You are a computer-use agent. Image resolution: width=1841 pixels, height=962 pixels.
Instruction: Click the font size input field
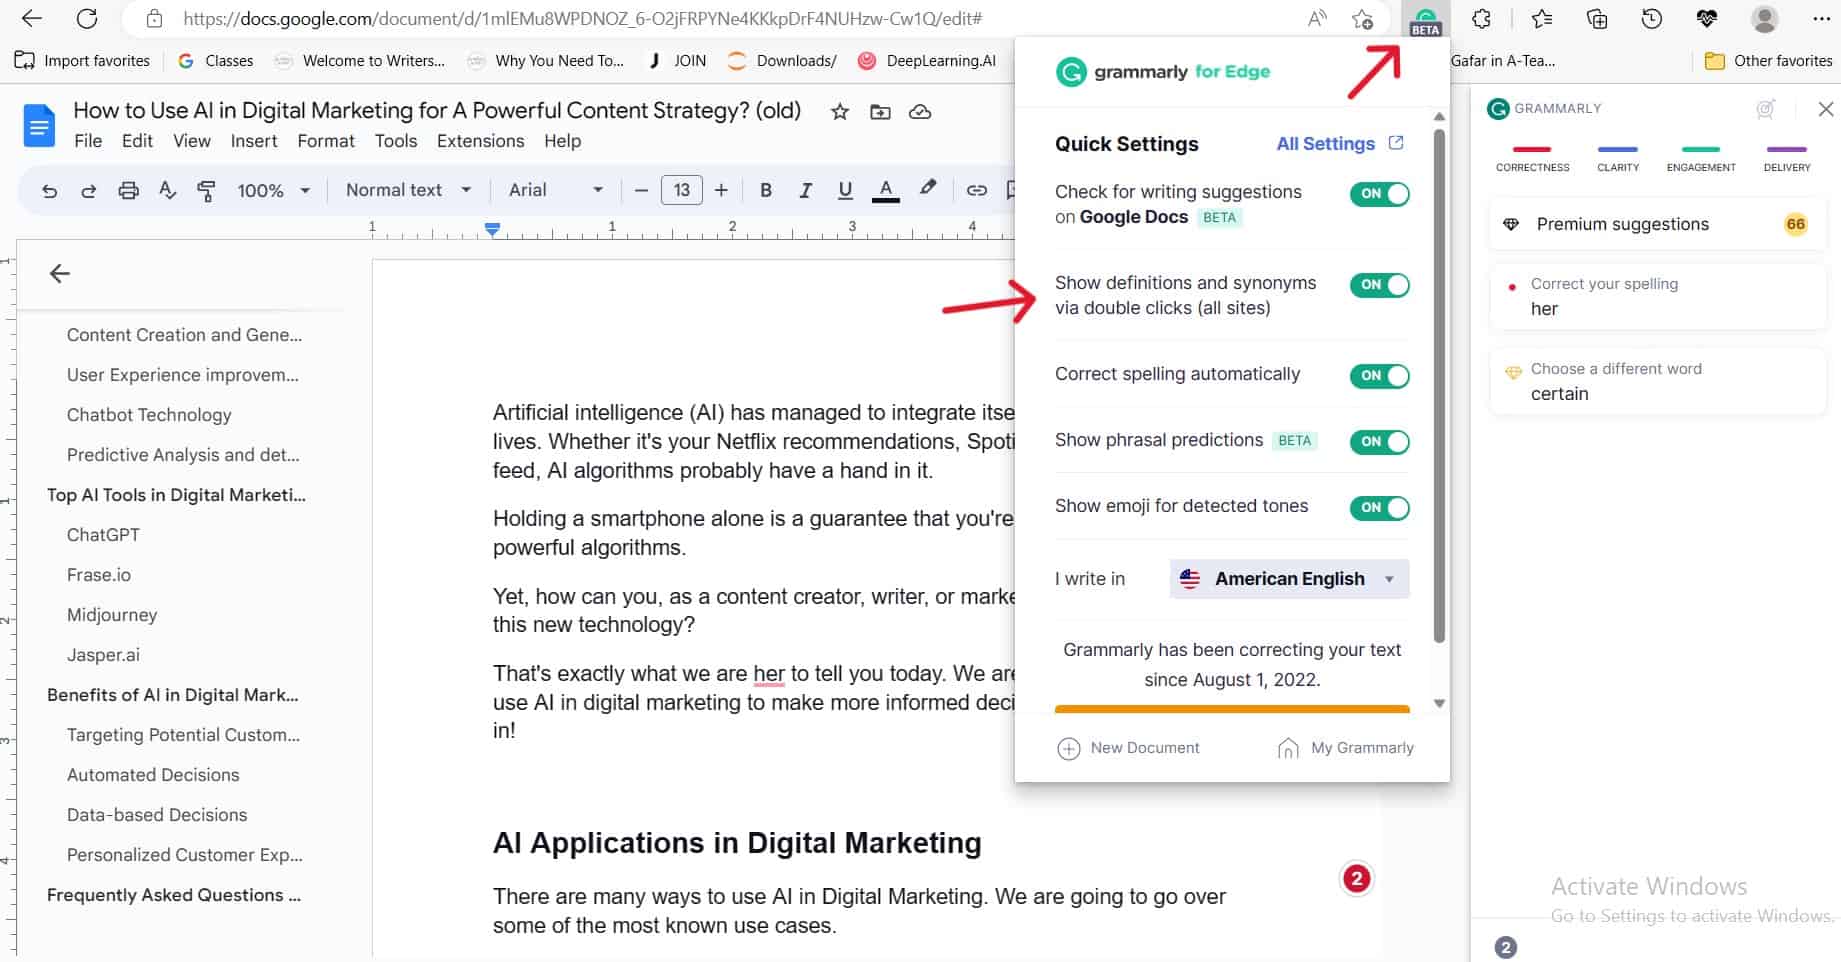click(681, 189)
